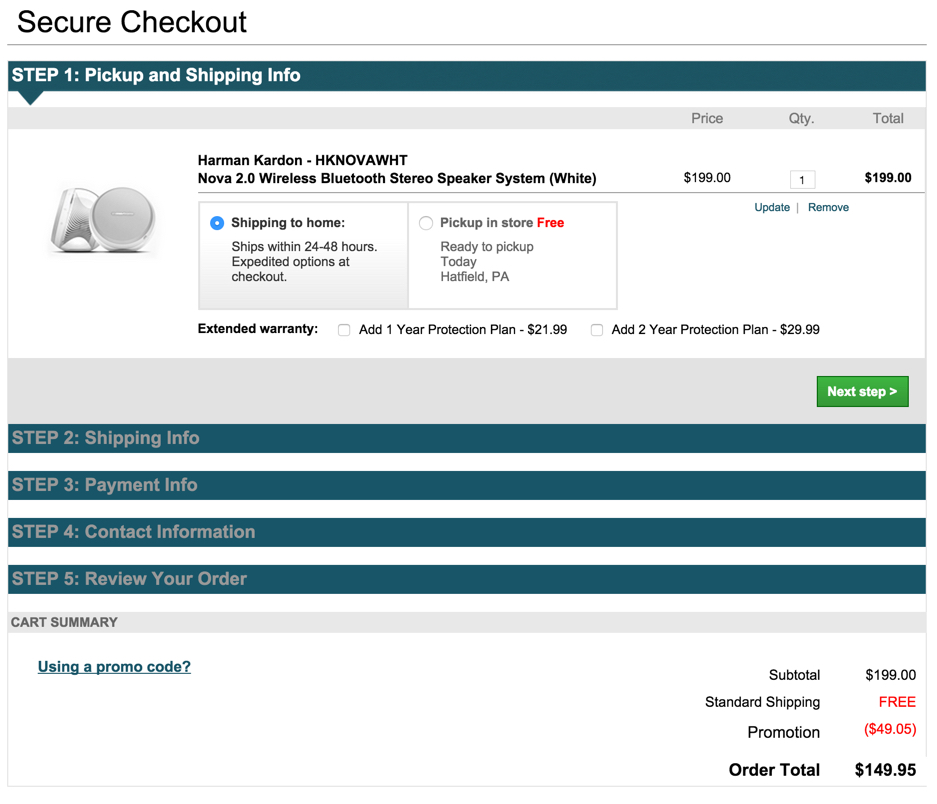Click the Extended warranty label

click(x=258, y=329)
